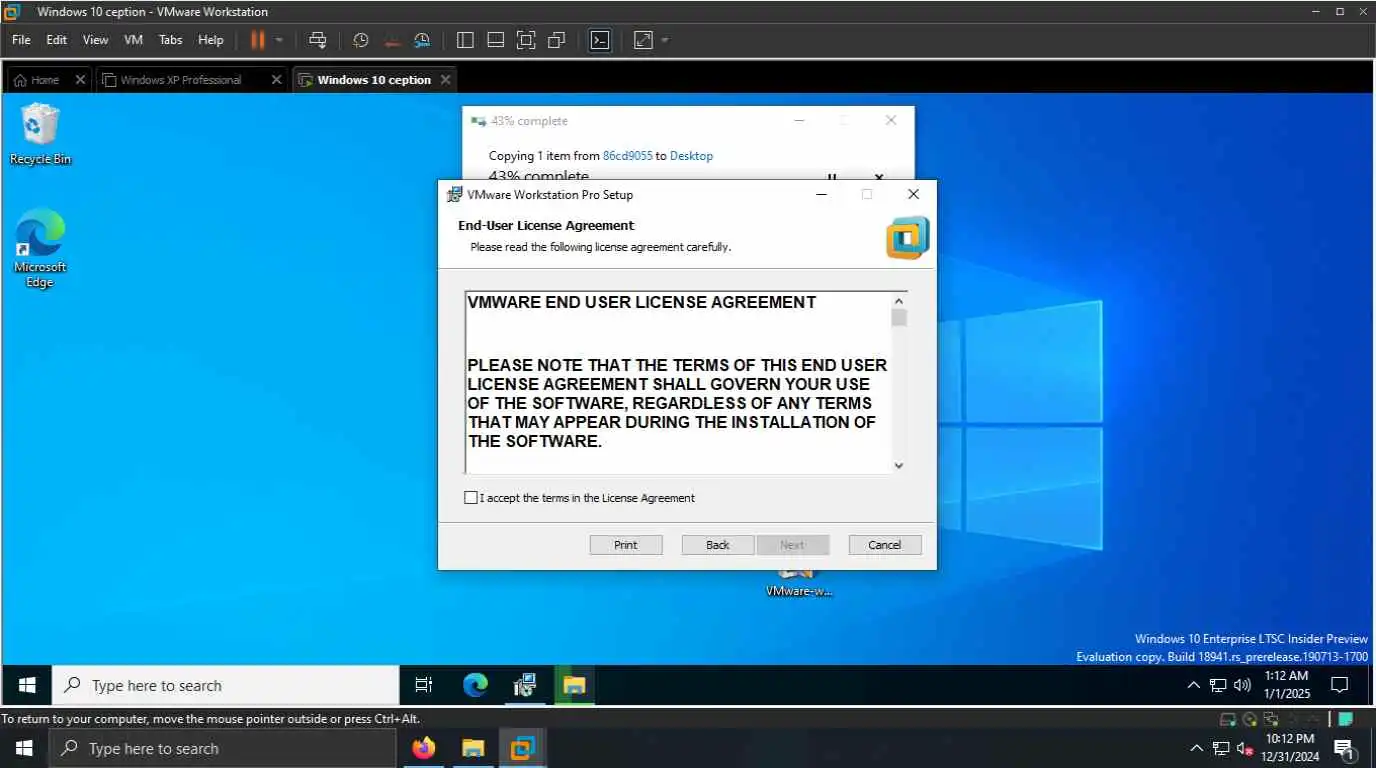Open File Explorer in the guest taskbar
Image resolution: width=1376 pixels, height=768 pixels.
(574, 685)
